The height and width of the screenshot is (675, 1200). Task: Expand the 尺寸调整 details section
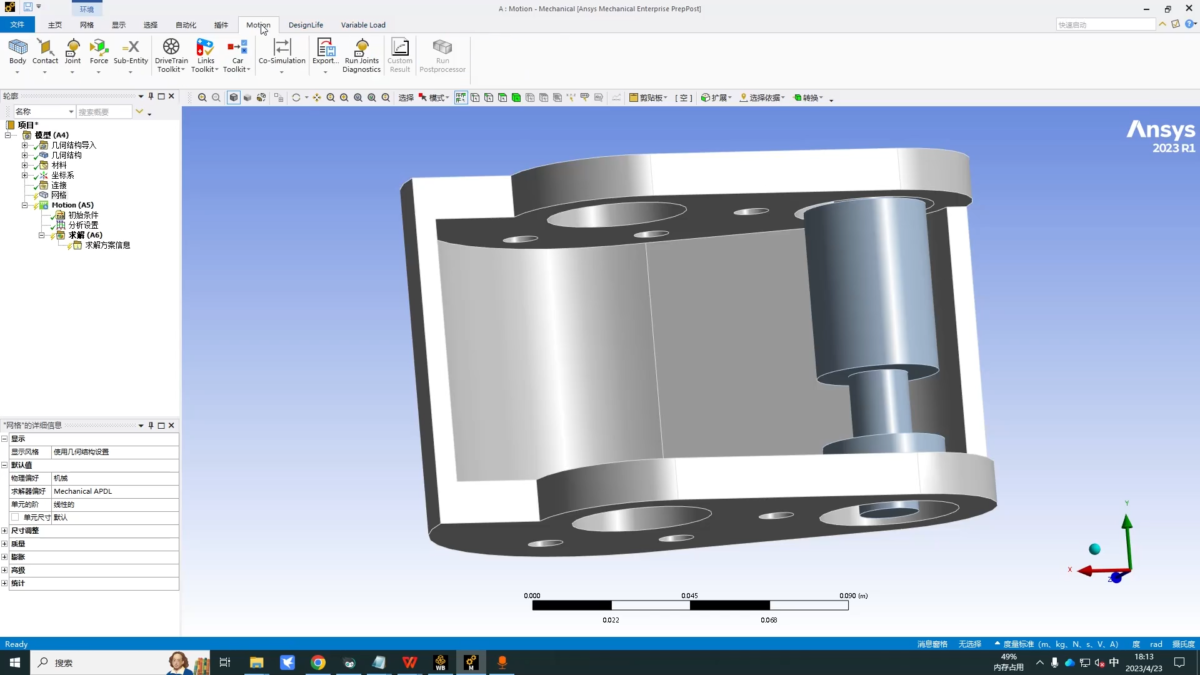point(5,531)
